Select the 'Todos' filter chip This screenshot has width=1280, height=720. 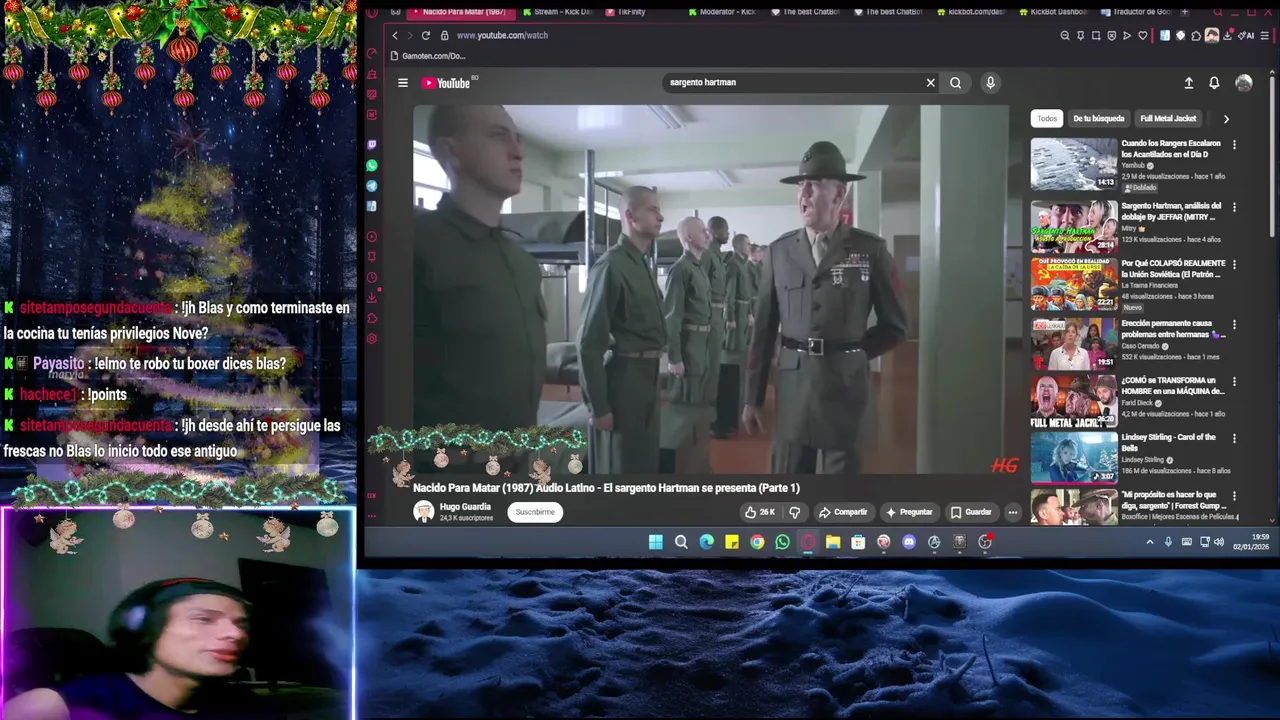click(1047, 118)
